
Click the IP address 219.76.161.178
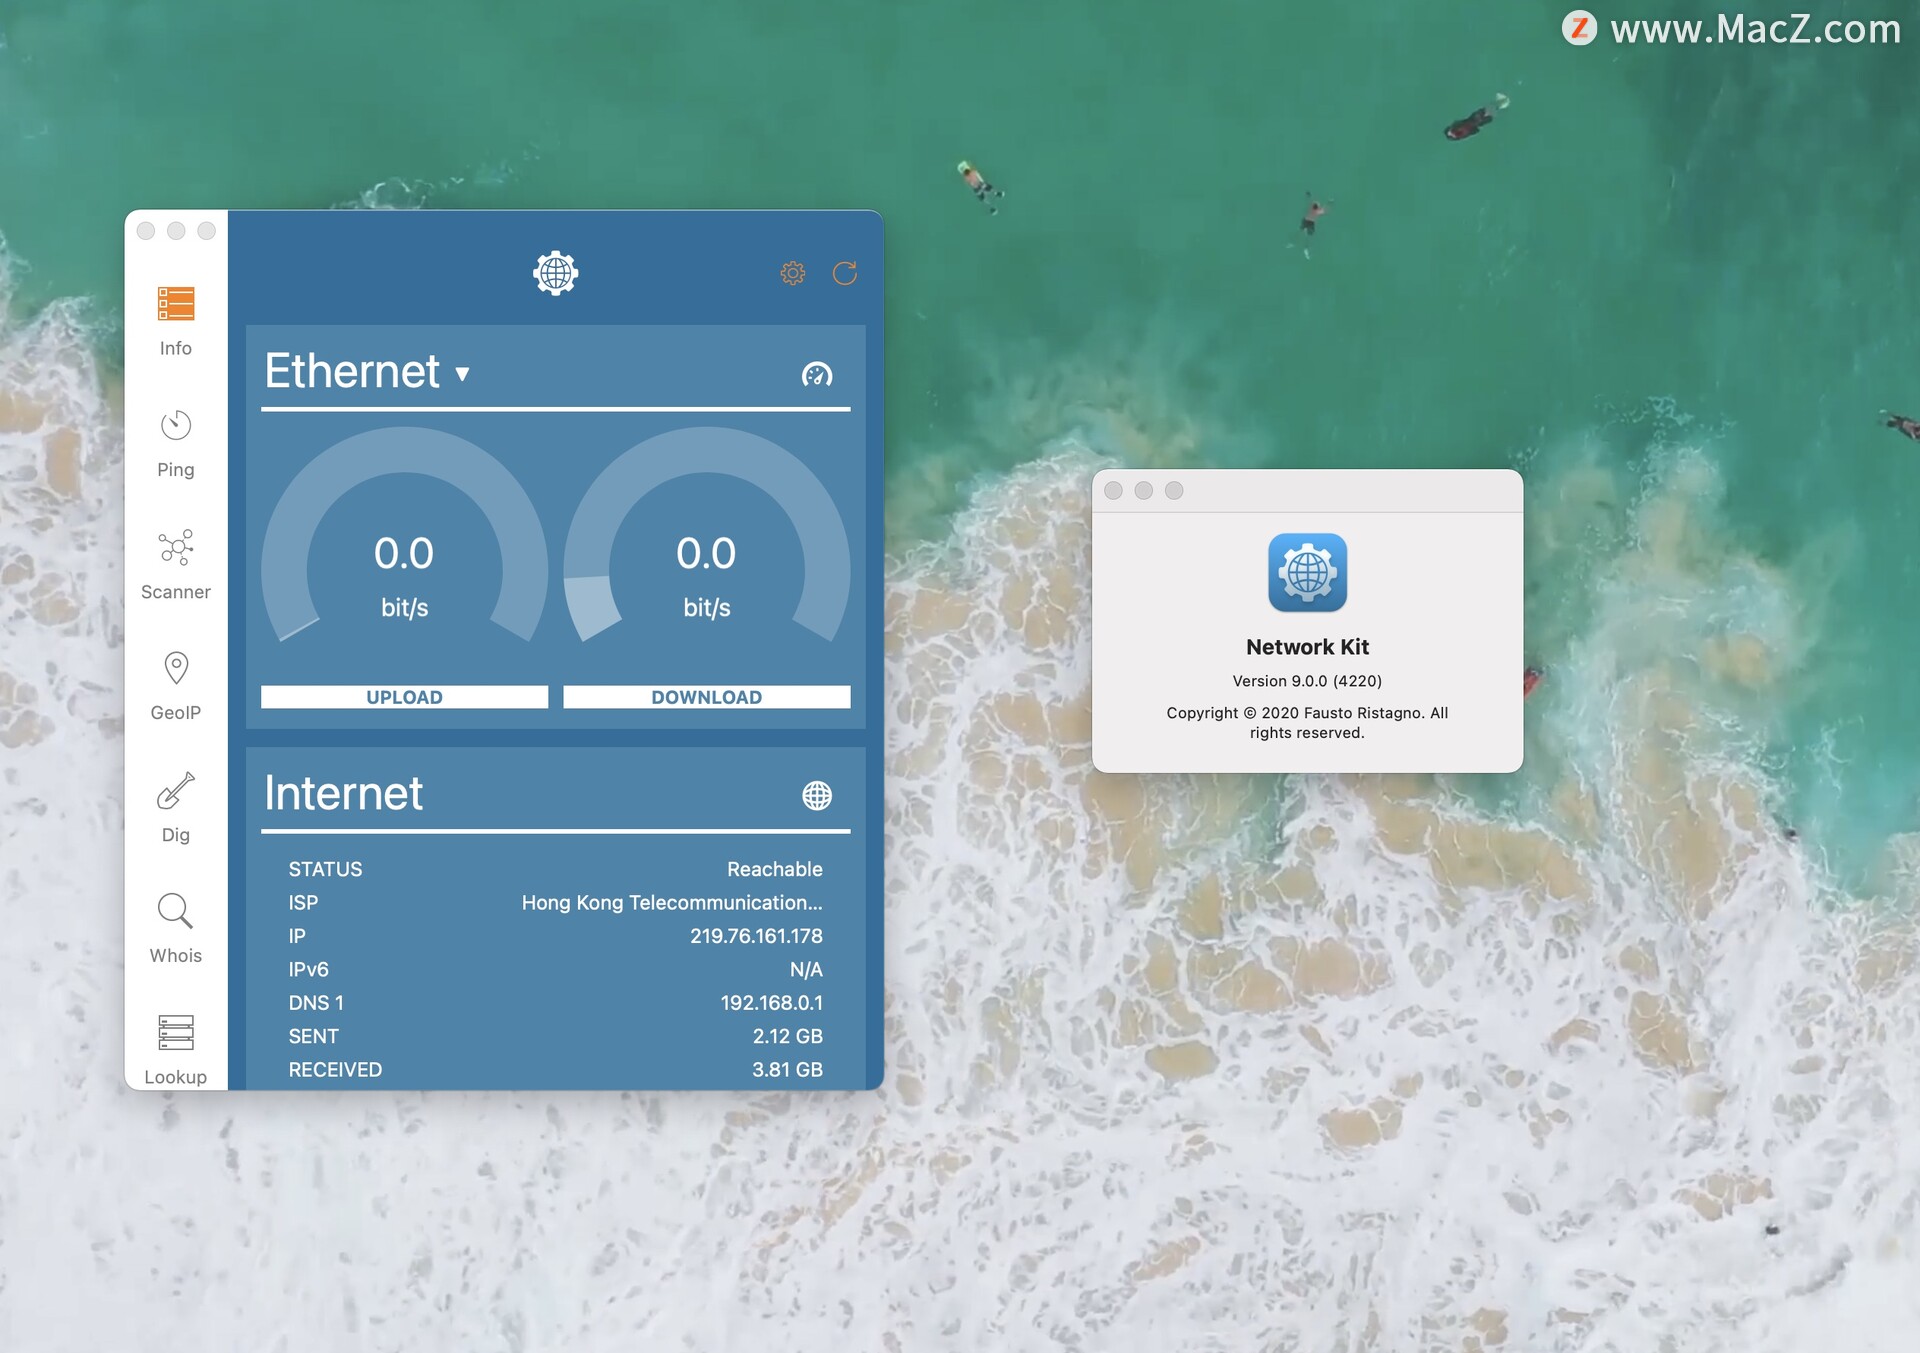(756, 936)
